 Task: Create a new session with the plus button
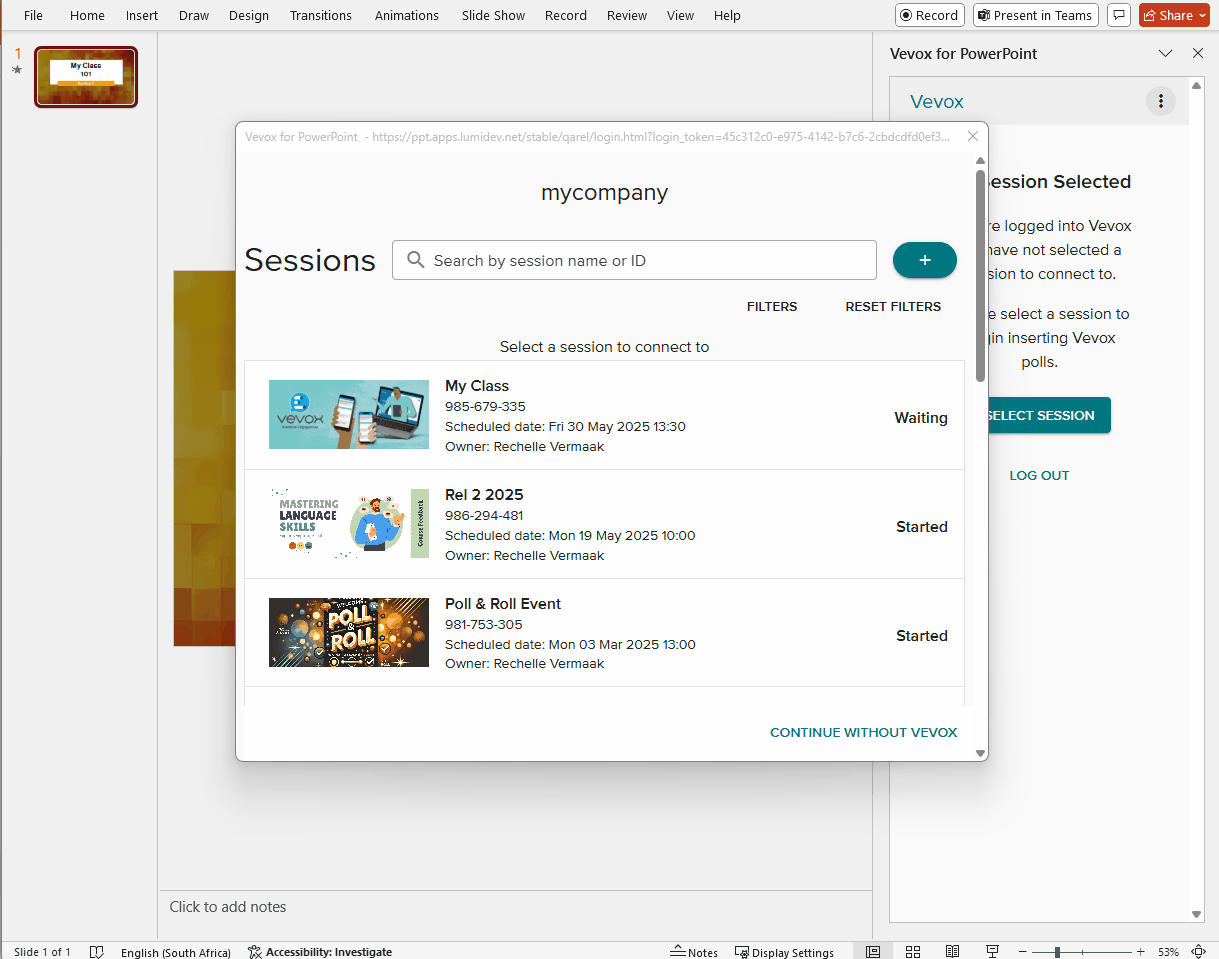925,260
